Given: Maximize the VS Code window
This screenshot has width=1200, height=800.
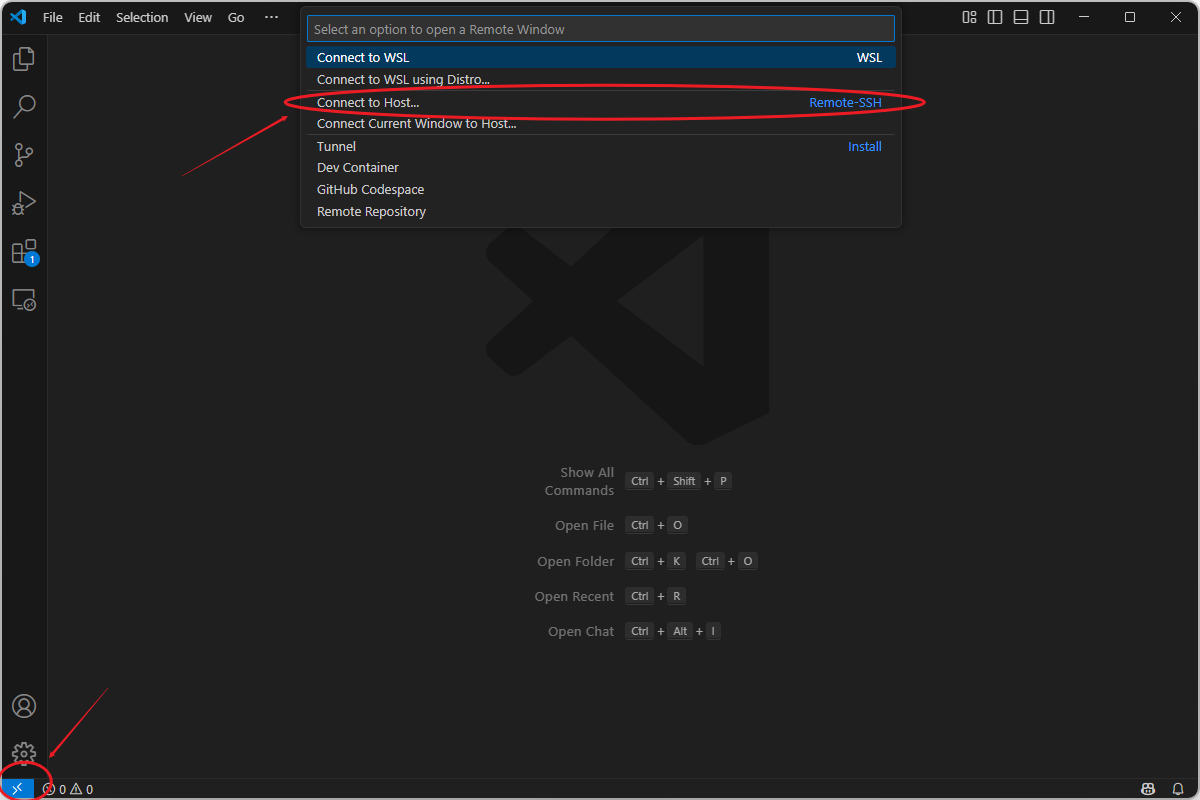Looking at the screenshot, I should click(x=1130, y=17).
